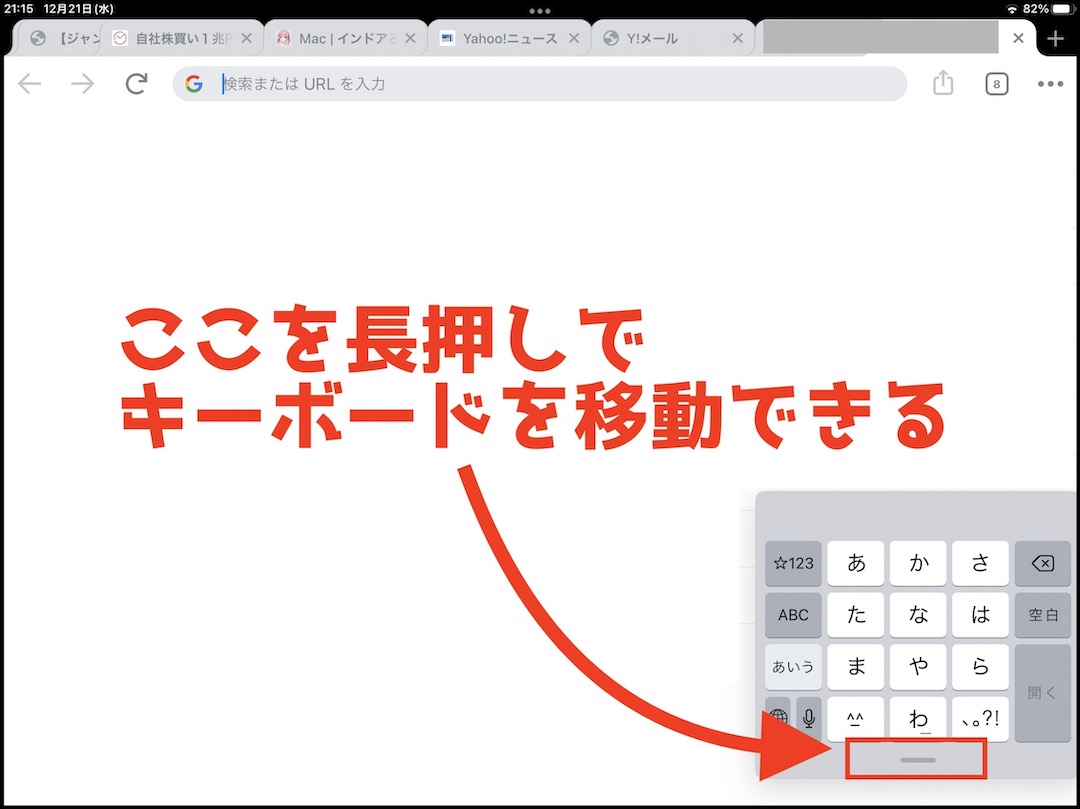Open the share sheet icon
Screen dimensions: 1080x809
click(943, 83)
